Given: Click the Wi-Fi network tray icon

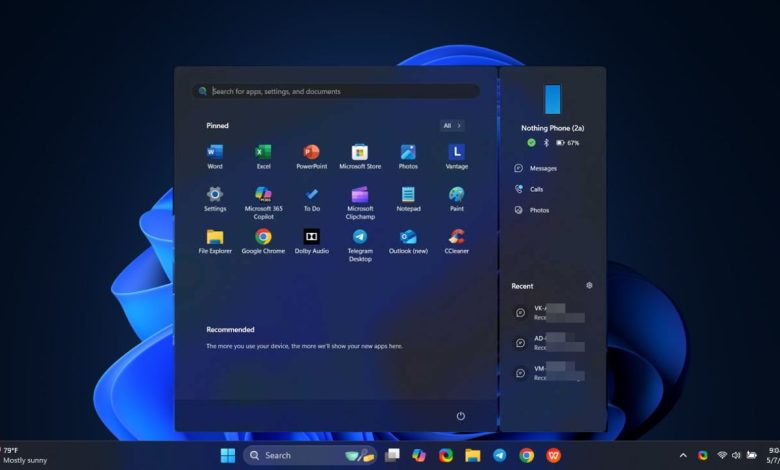Looking at the screenshot, I should 722,455.
